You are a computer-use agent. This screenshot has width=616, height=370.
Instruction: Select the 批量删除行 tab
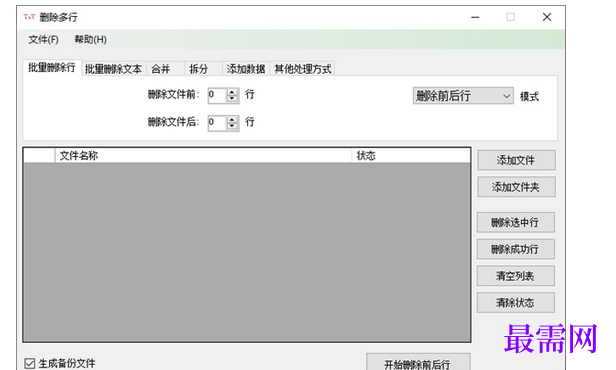point(52,68)
